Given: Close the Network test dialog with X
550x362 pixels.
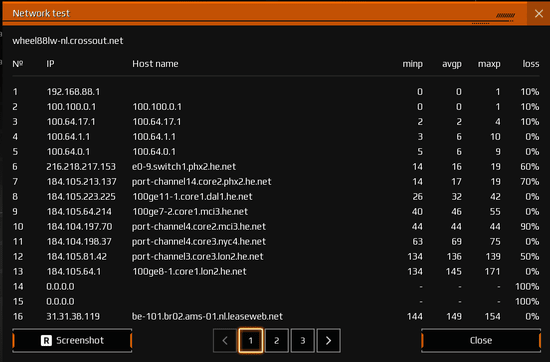Looking at the screenshot, I should [538, 13].
